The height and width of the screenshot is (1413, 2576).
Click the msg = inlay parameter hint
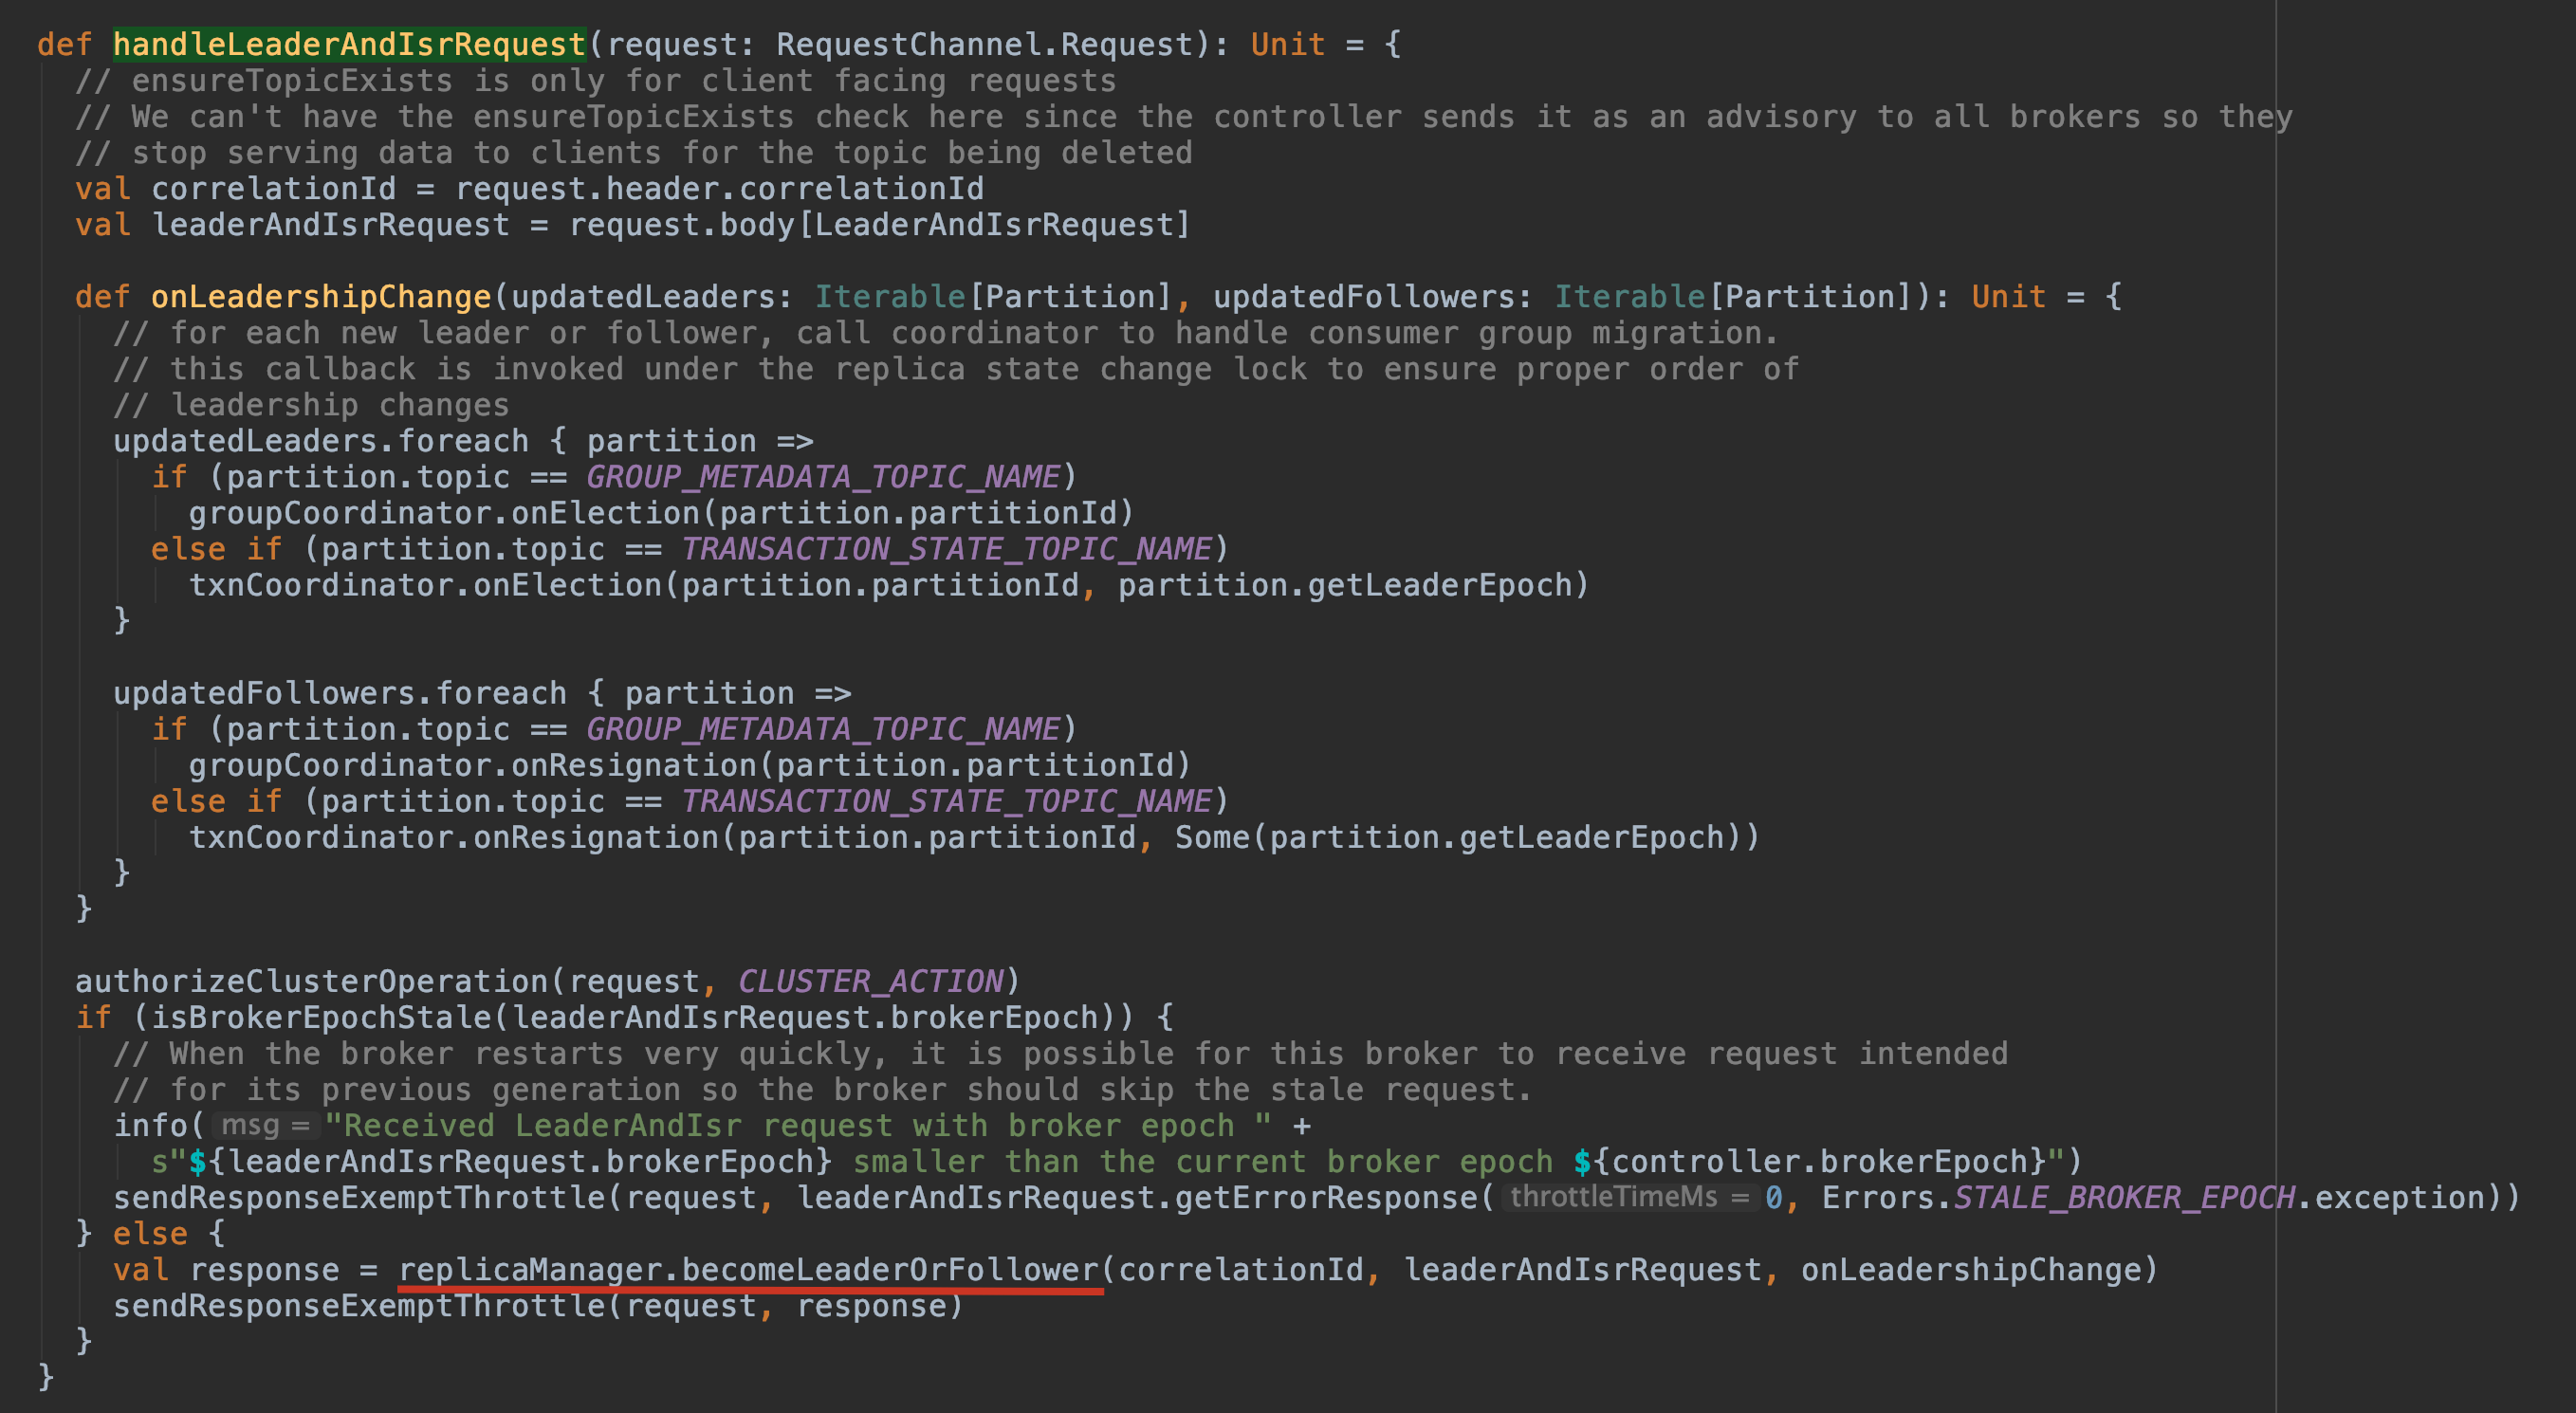(265, 1126)
